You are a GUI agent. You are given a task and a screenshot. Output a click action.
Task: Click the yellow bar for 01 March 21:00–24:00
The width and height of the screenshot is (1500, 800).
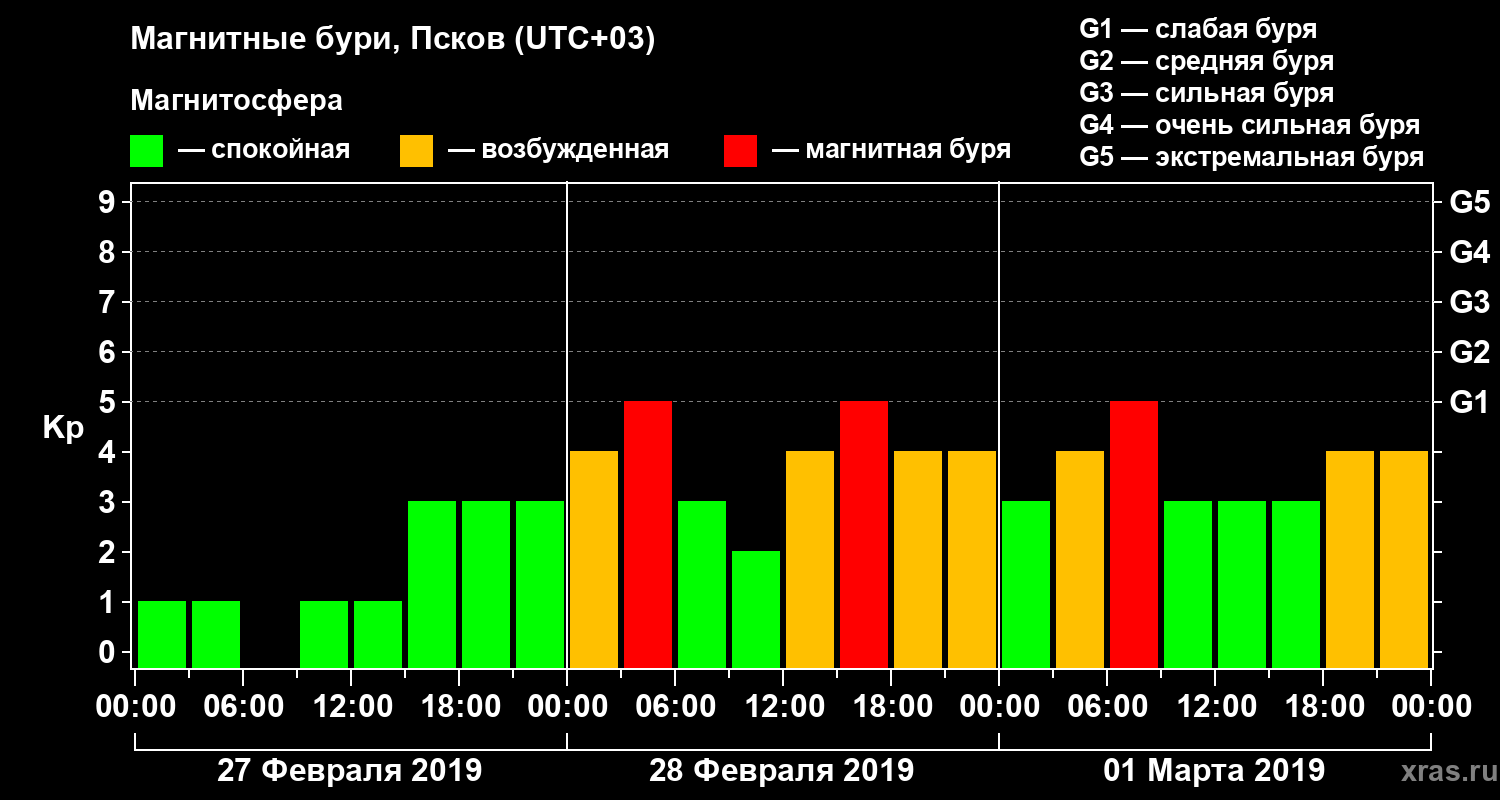pos(1404,560)
